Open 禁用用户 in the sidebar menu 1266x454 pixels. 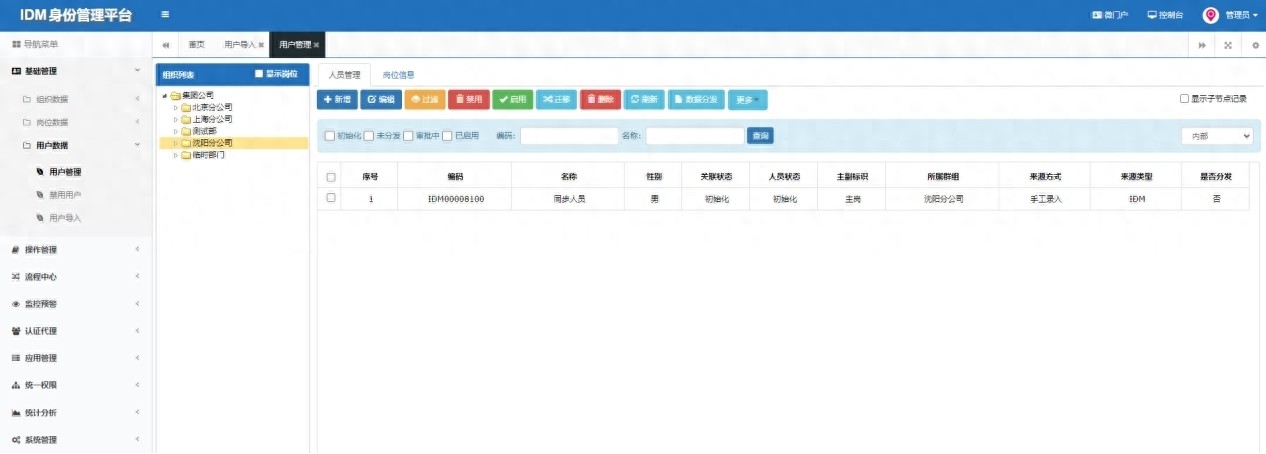(65, 195)
